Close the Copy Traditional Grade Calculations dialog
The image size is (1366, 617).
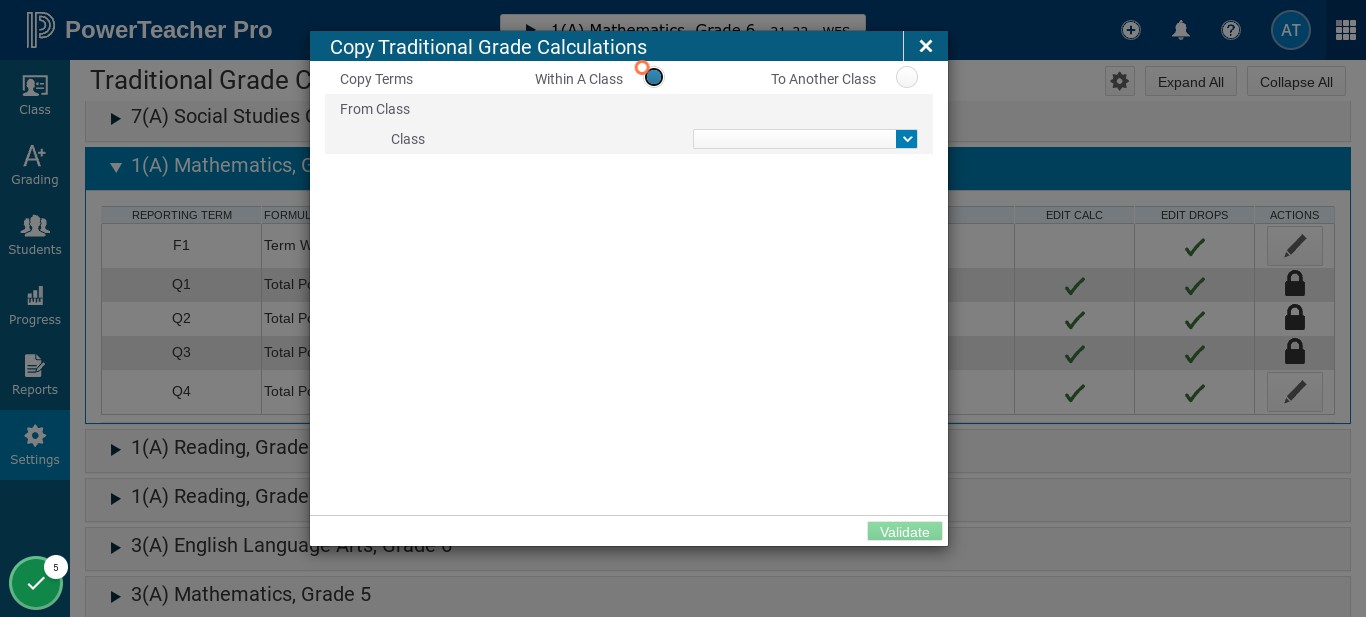[926, 46]
